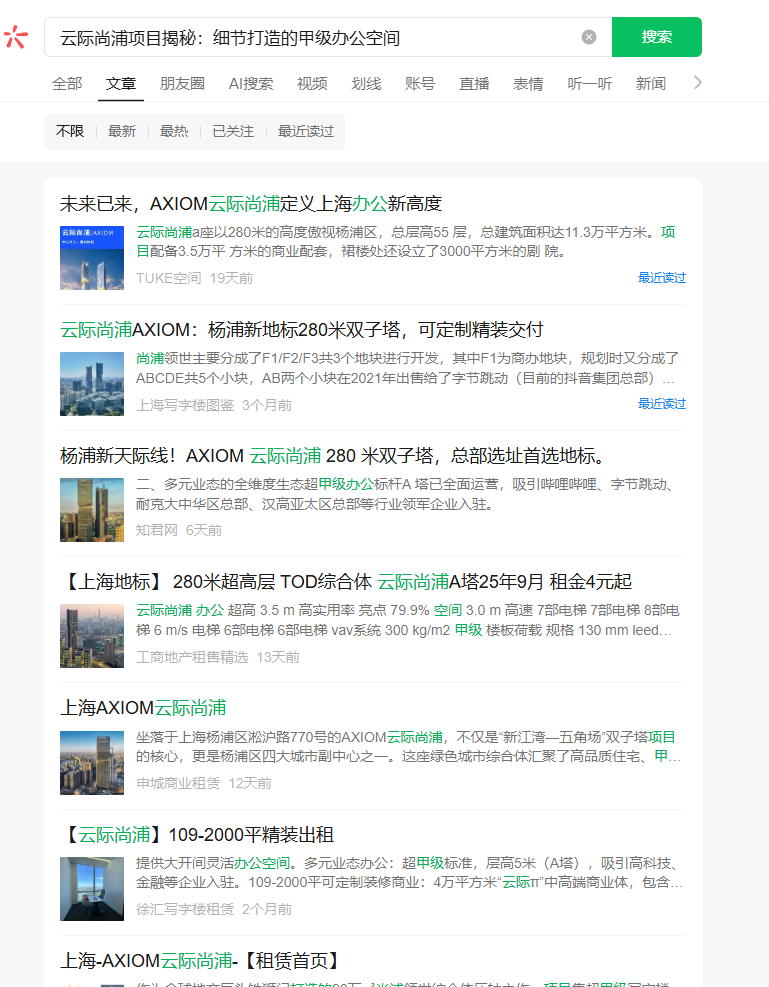The image size is (769, 987).
Task: Click the 申城商业租赁 source name
Action: tap(178, 784)
